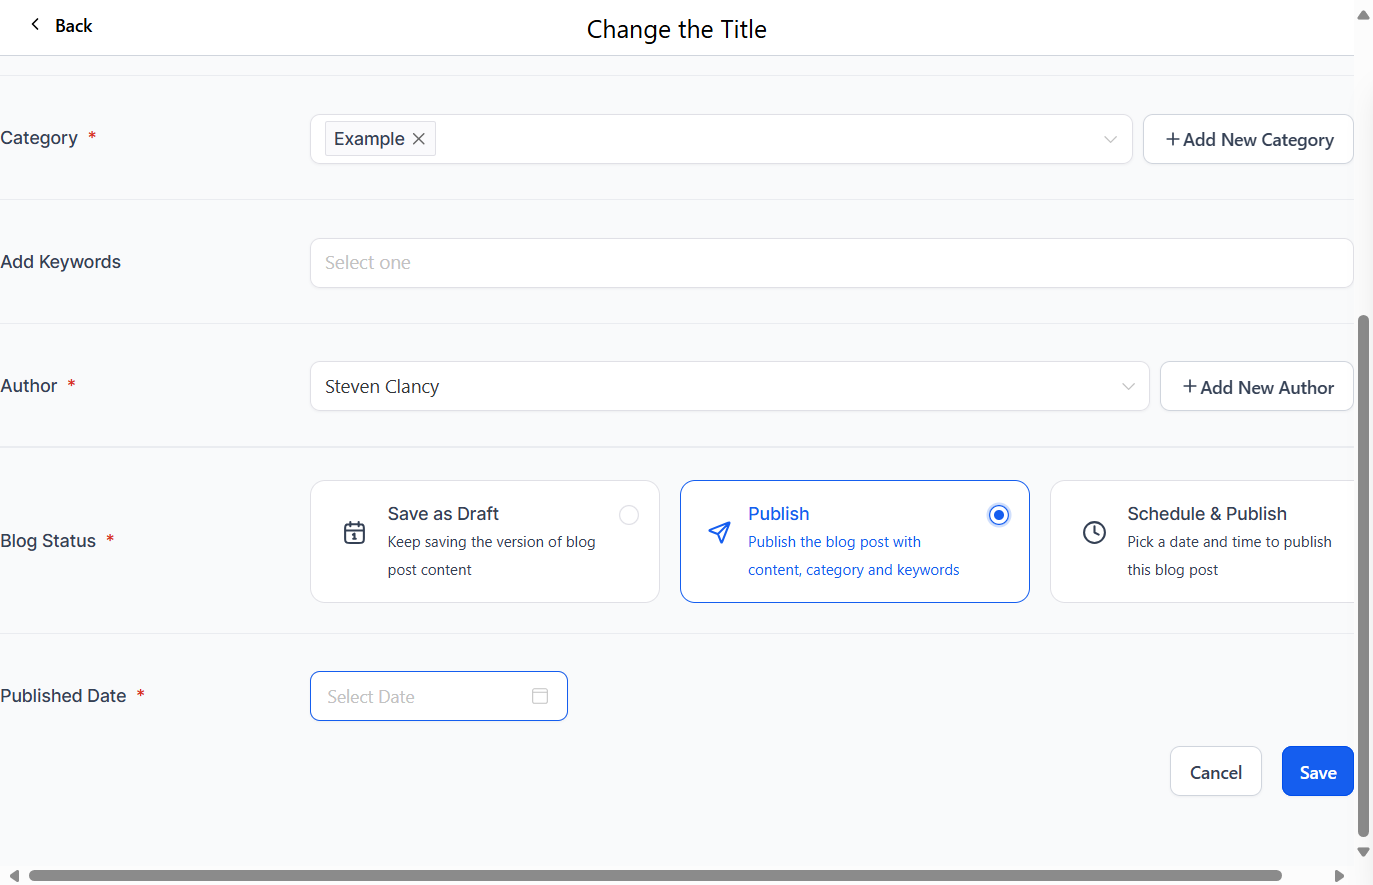This screenshot has height=885, width=1373.
Task: Click the Save as Draft calendar icon
Action: click(355, 533)
